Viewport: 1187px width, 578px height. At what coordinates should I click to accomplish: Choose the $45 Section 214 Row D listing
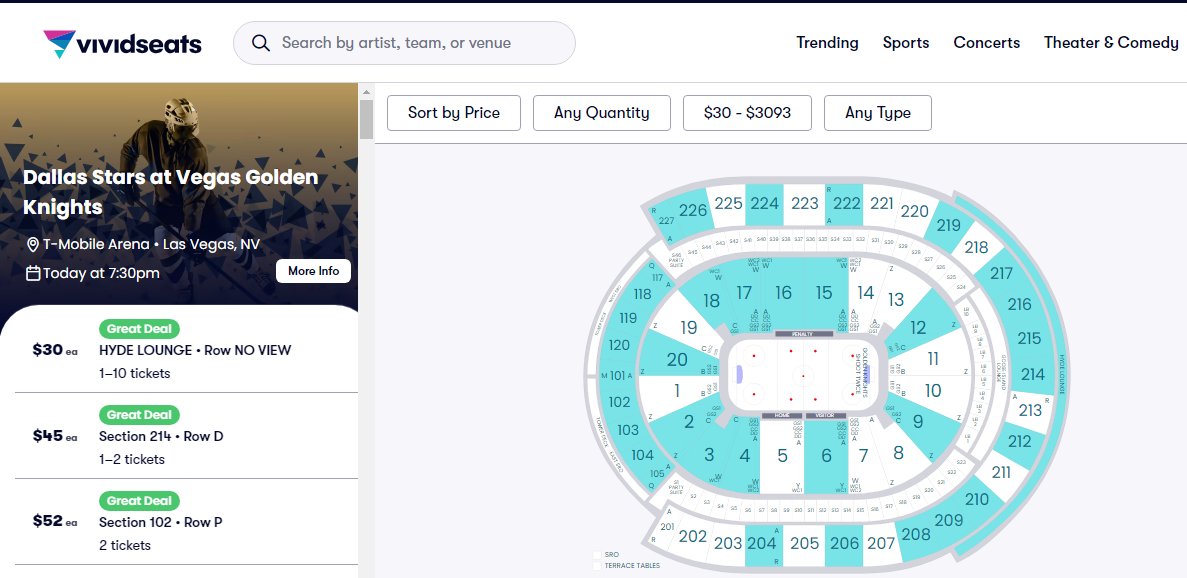pos(180,437)
